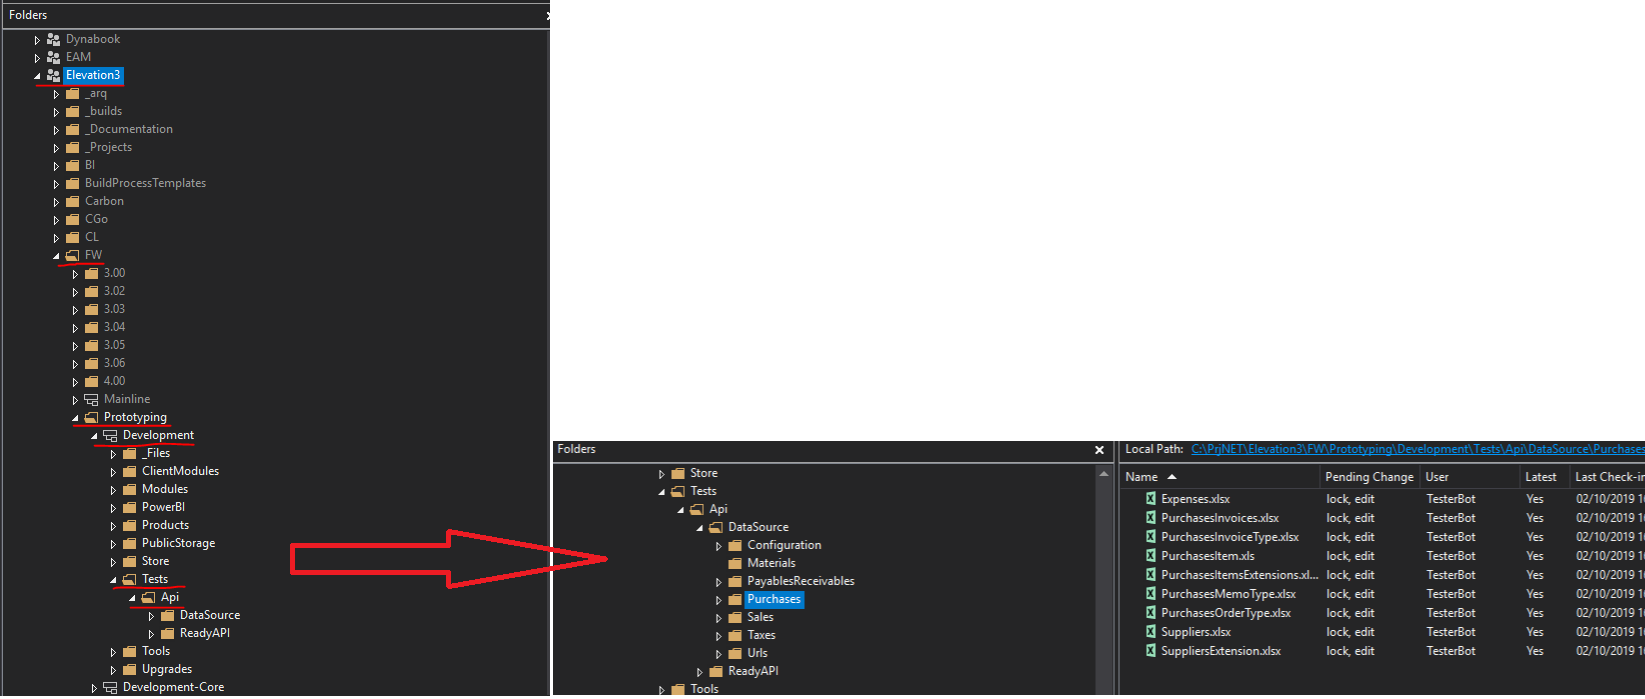Screen dimensions: 1645x699
Task: Click the team project icon beside Dynabook
Action: click(54, 39)
